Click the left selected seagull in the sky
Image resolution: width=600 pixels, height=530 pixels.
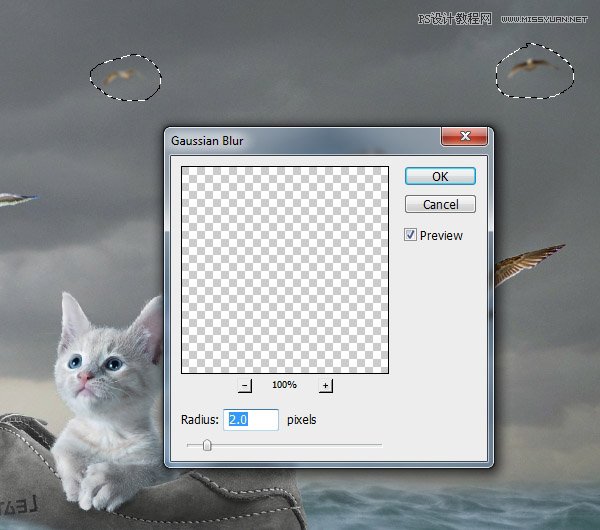122,74
